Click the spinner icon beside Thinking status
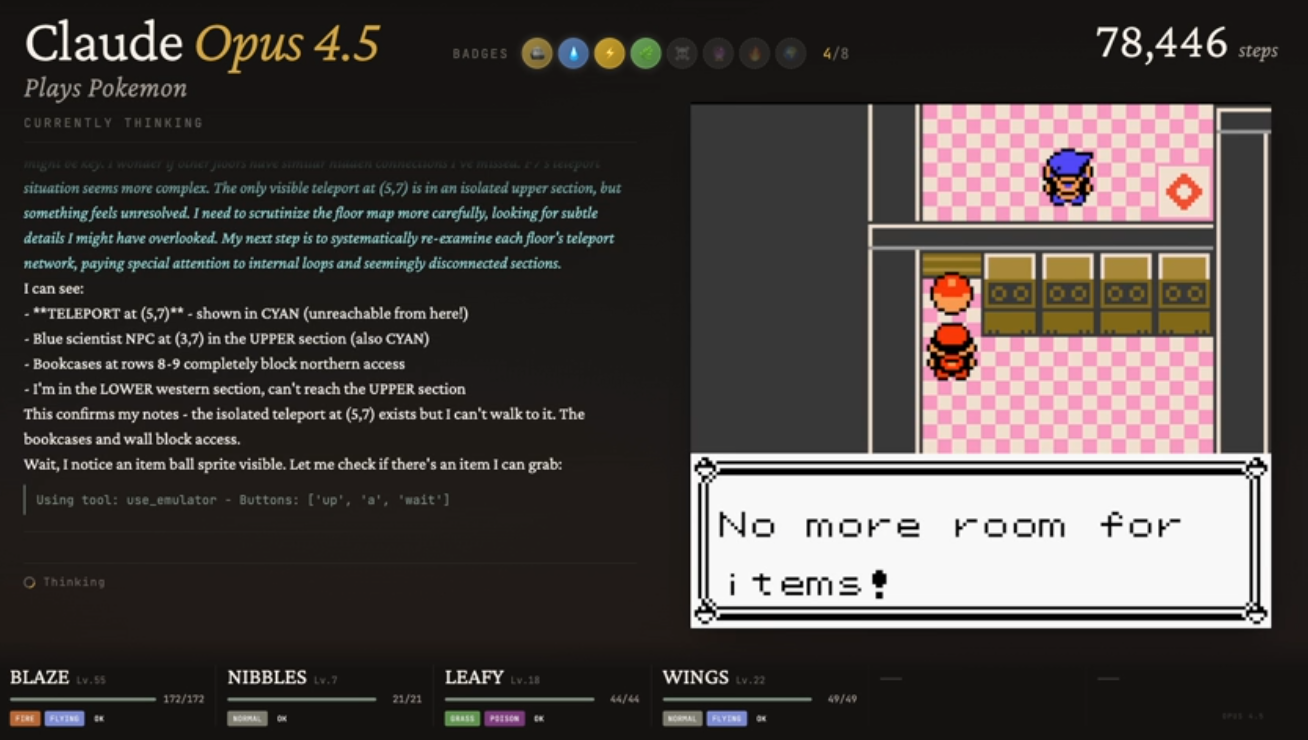1308x740 pixels. click(30, 582)
